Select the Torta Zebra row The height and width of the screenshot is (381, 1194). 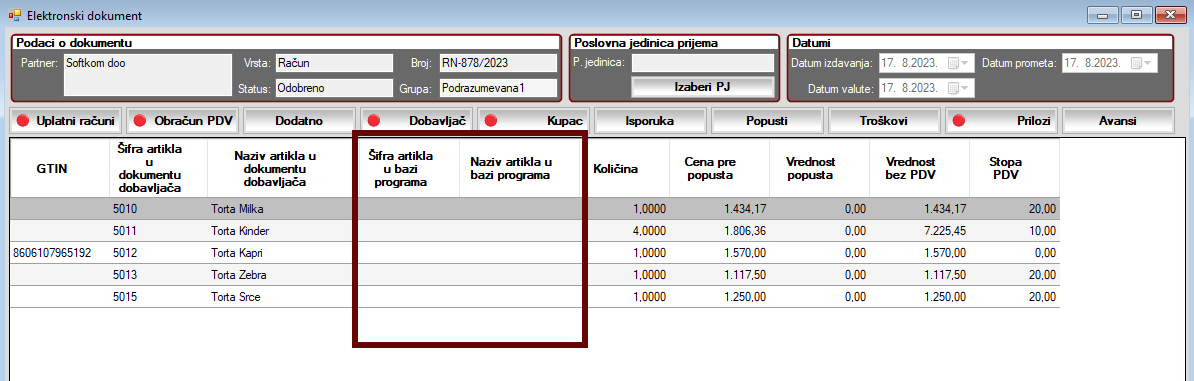[535, 275]
